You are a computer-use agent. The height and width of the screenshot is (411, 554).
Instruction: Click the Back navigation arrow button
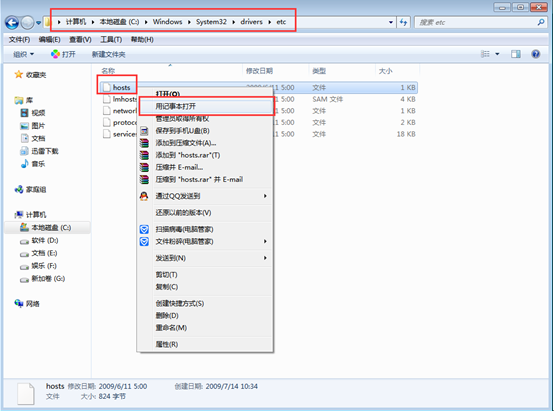pyautogui.click(x=12, y=23)
